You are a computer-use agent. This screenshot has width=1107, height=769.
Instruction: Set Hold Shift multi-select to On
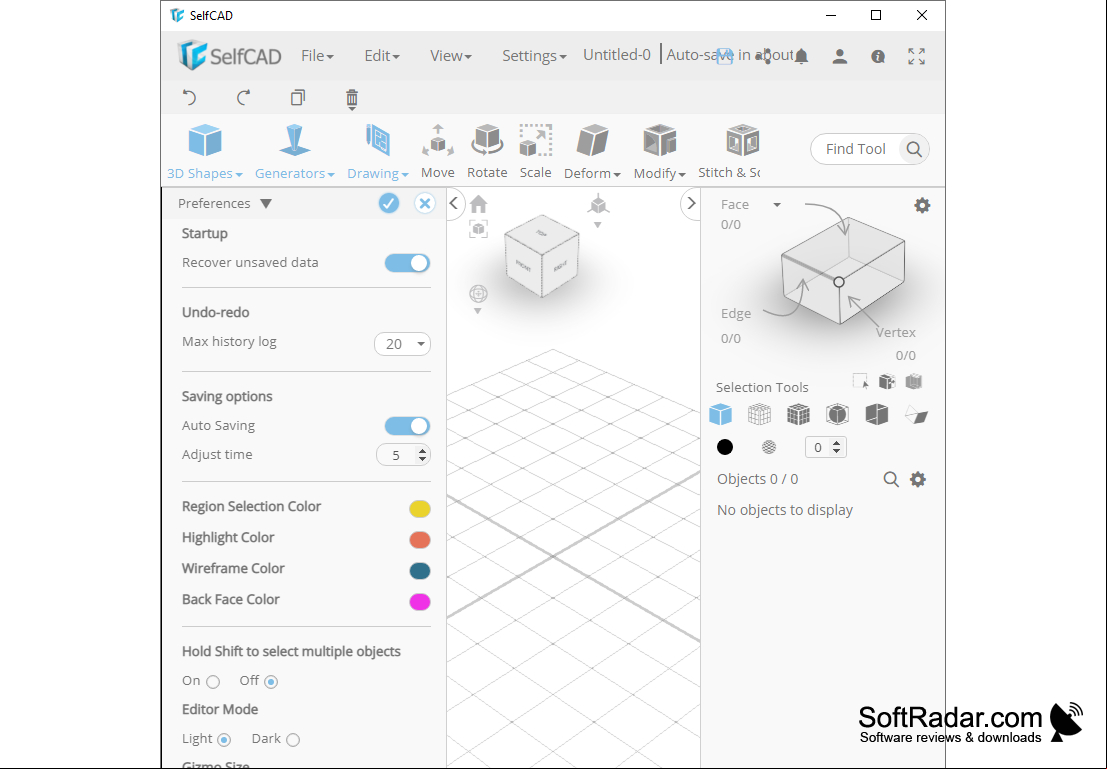213,682
